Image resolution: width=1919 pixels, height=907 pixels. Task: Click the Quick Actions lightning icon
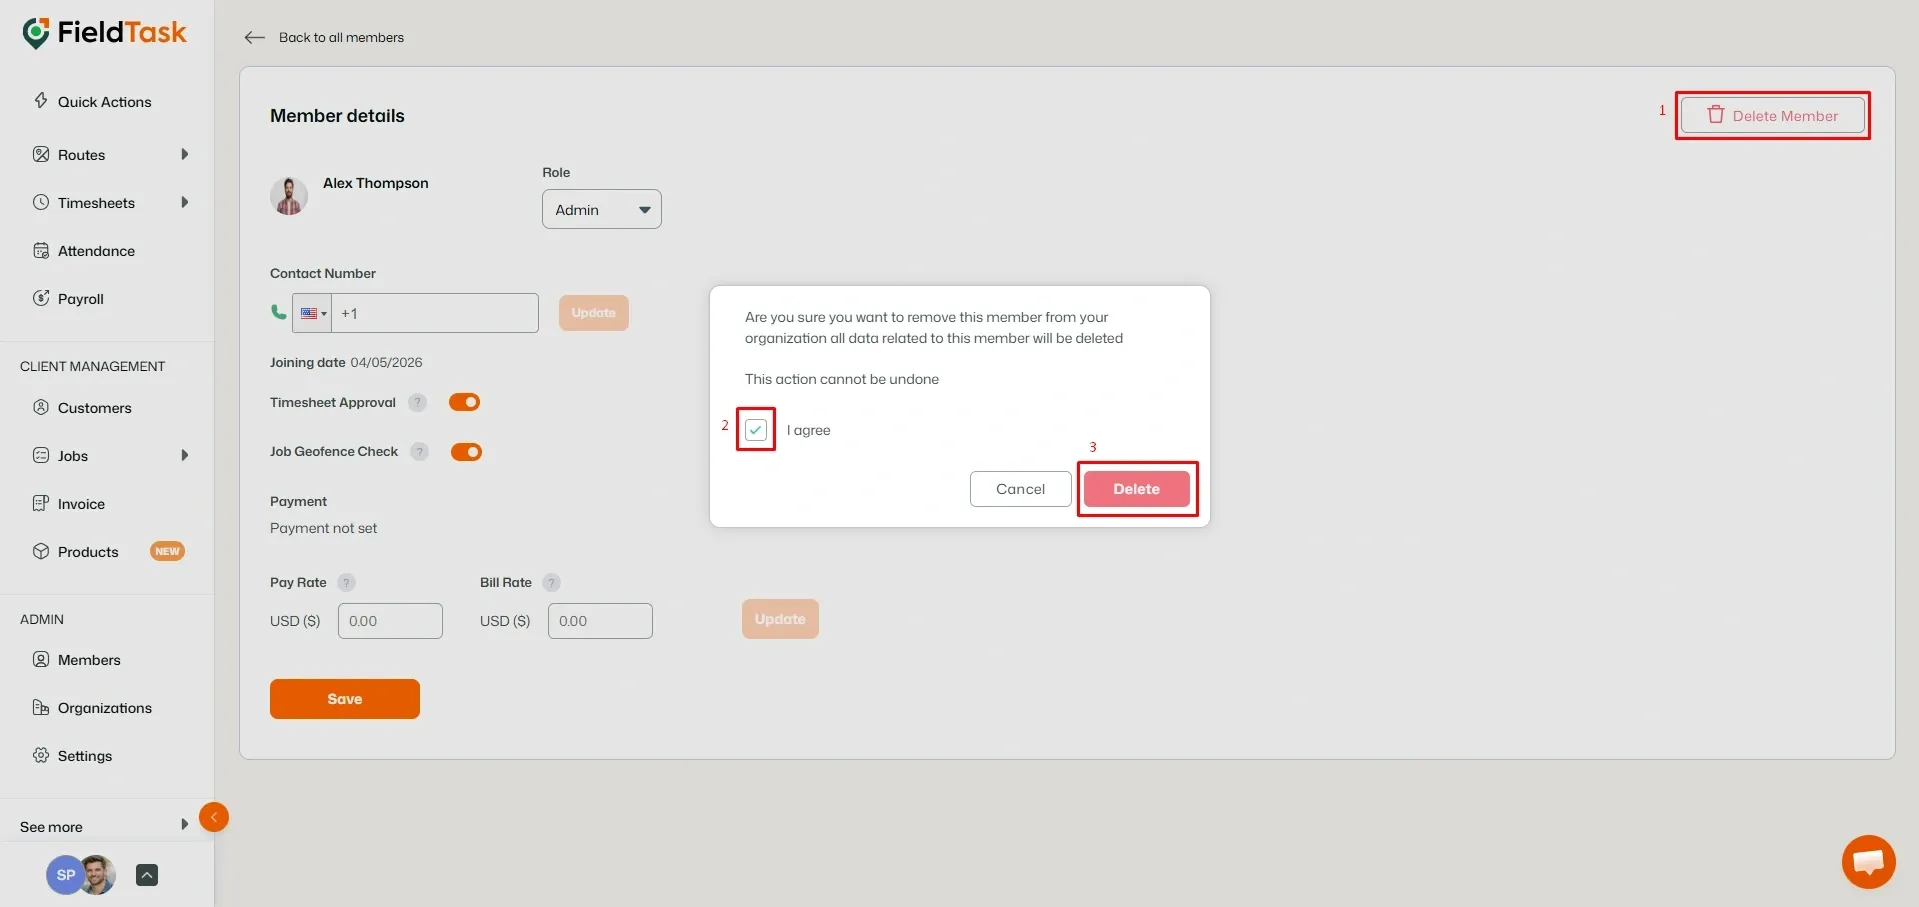click(41, 101)
